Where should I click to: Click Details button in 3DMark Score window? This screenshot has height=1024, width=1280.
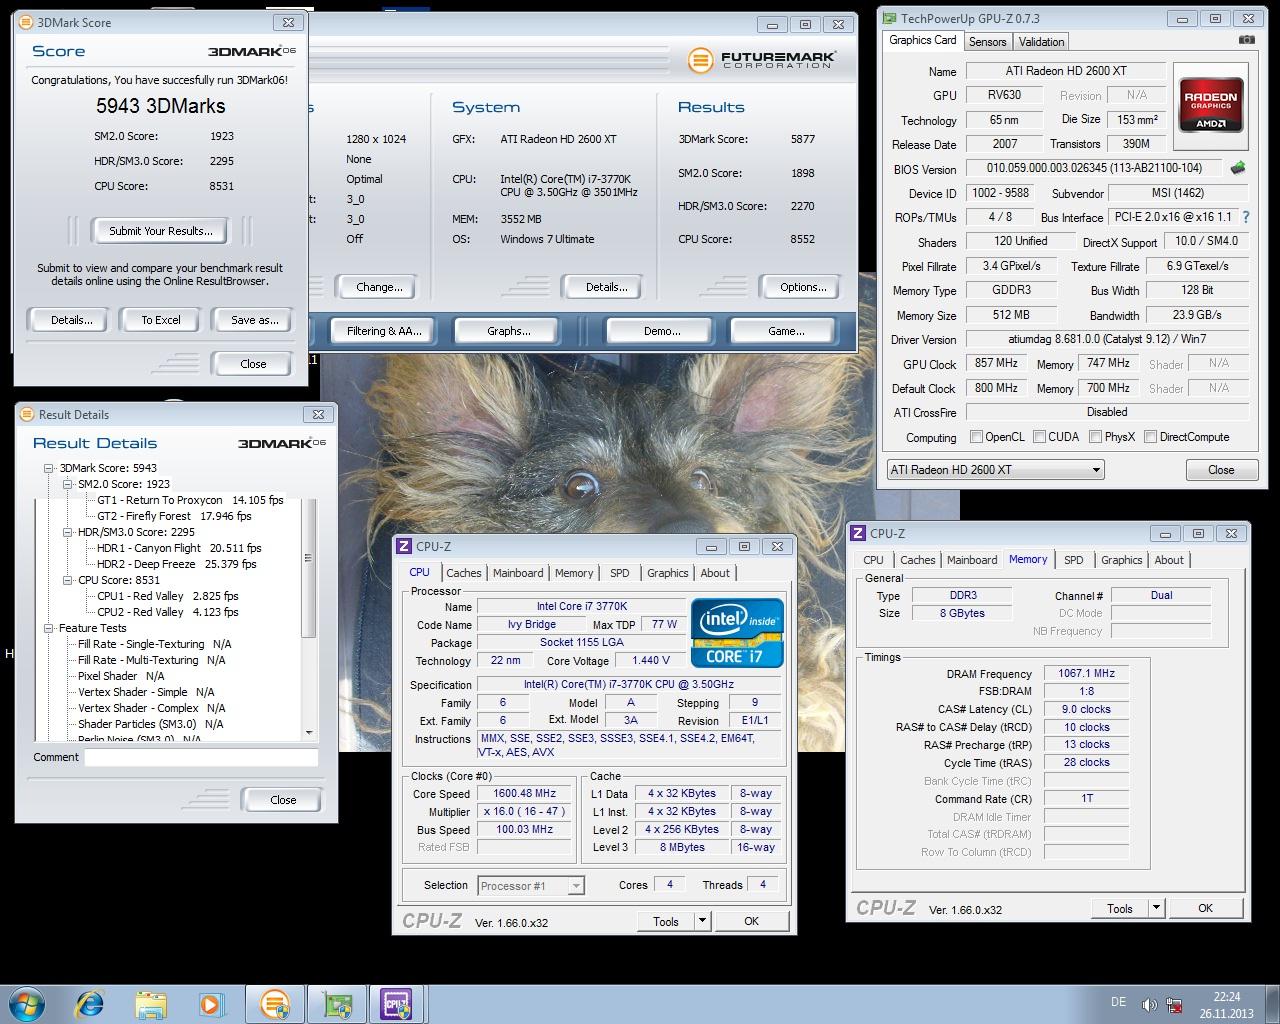click(x=71, y=320)
